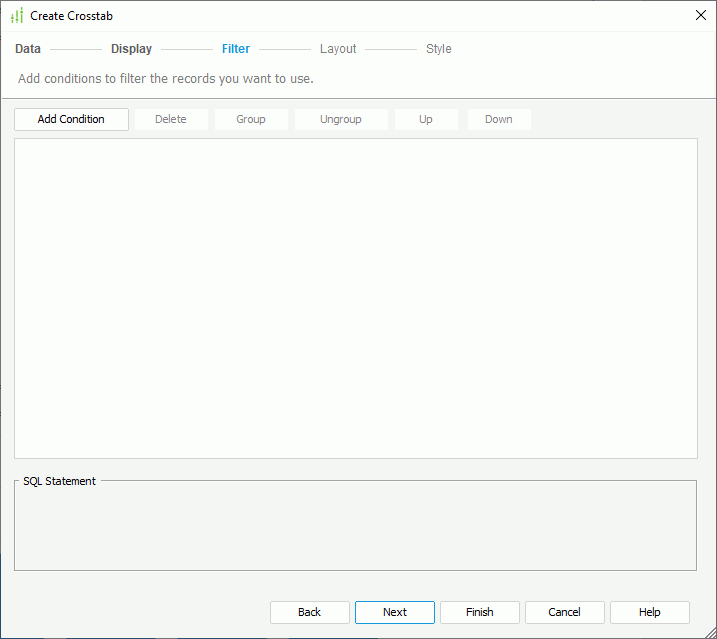Click the 'Add conditions to filter' instruction text
Viewport: 717px width, 639px height.
166,79
